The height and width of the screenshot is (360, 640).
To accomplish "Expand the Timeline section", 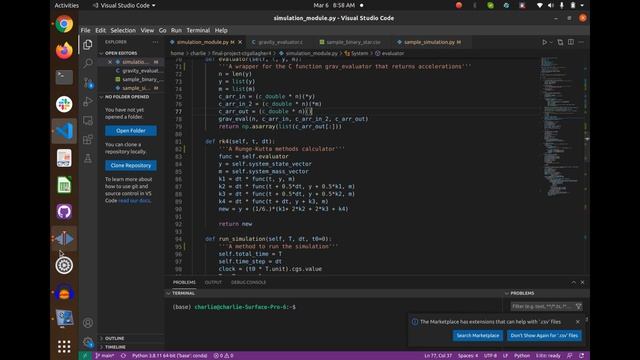I will 116,347.
